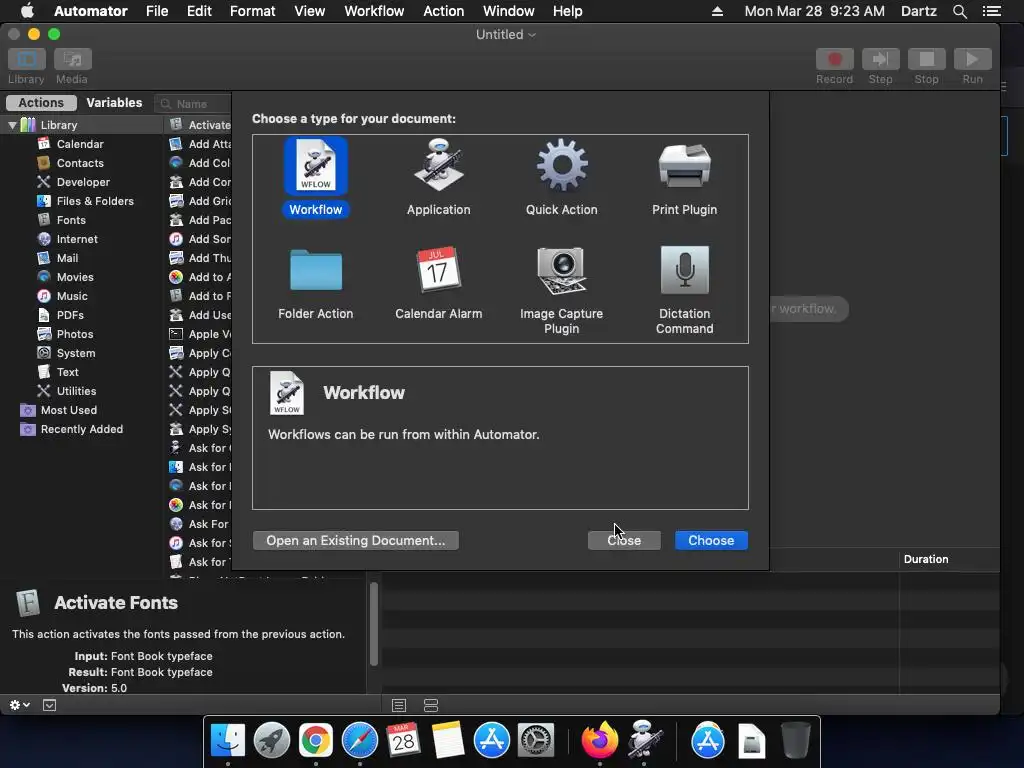This screenshot has height=768, width=1024.
Task: Show the variables list view icon
Action: (431, 705)
